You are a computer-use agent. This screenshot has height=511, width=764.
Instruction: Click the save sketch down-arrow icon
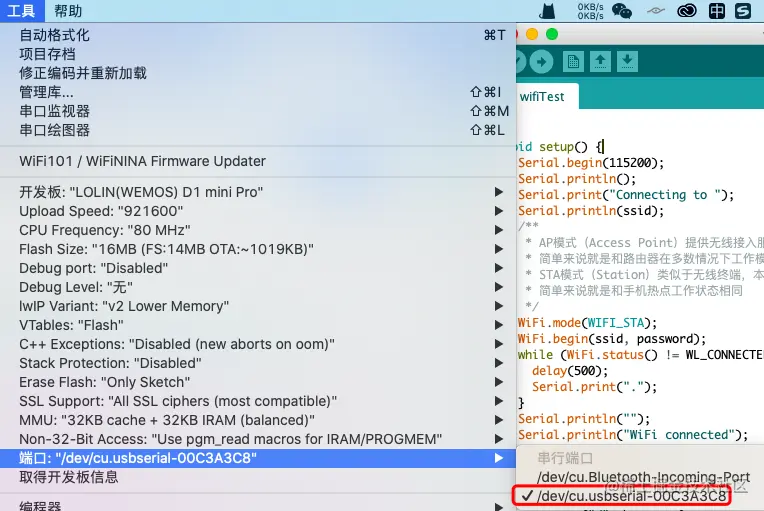(628, 62)
